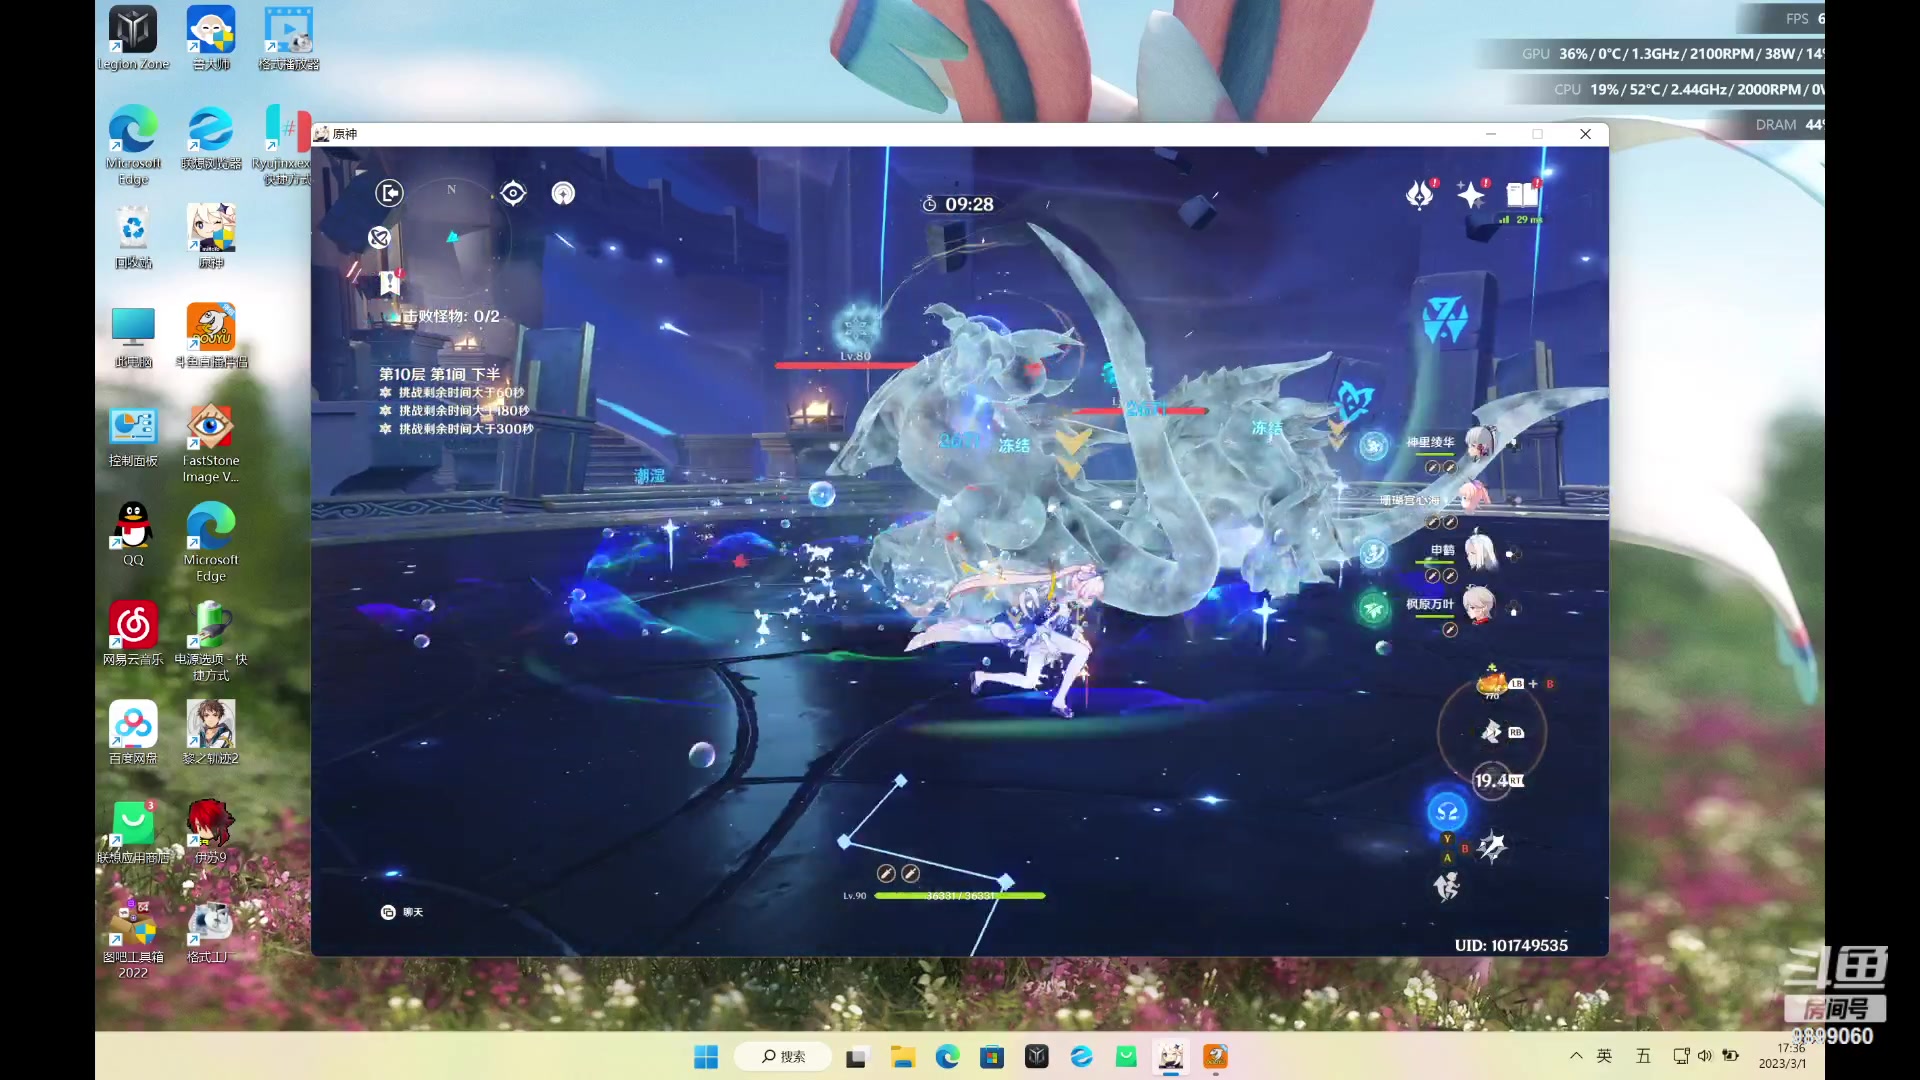1920x1080 pixels.
Task: Toggle the 五 input method indicator
Action: 1643,1056
